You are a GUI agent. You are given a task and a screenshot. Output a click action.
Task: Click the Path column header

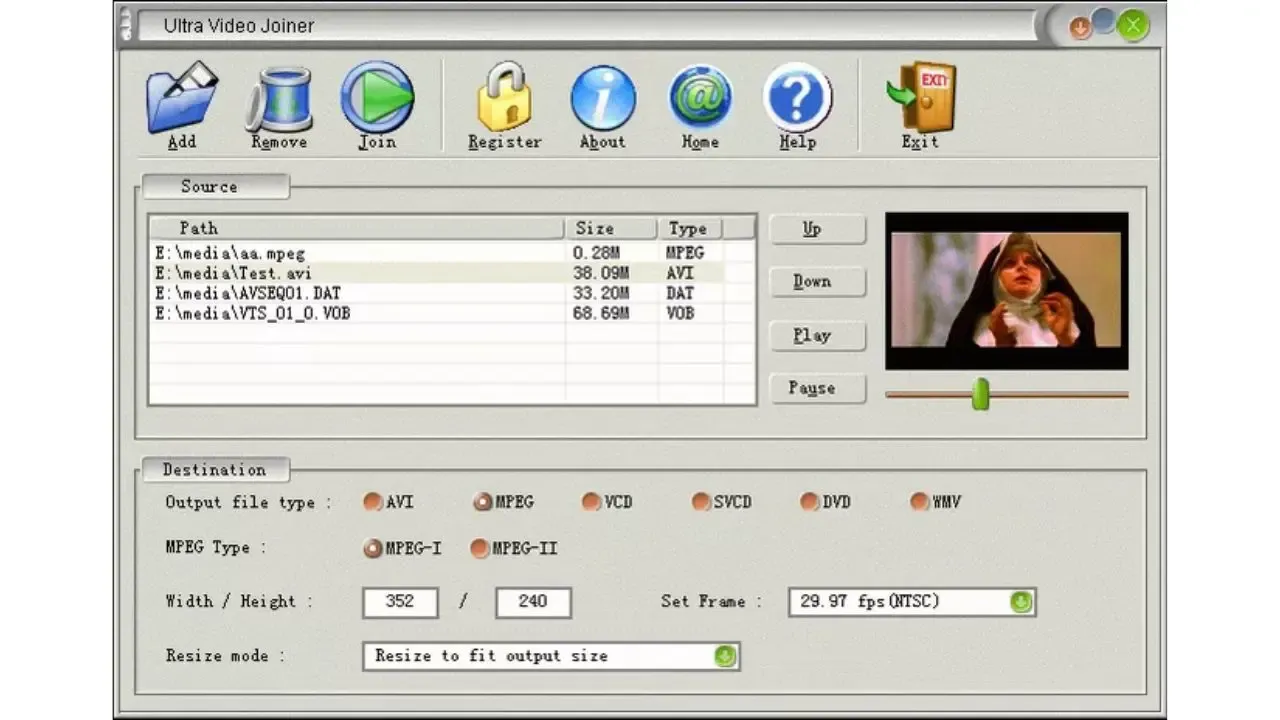tap(356, 229)
